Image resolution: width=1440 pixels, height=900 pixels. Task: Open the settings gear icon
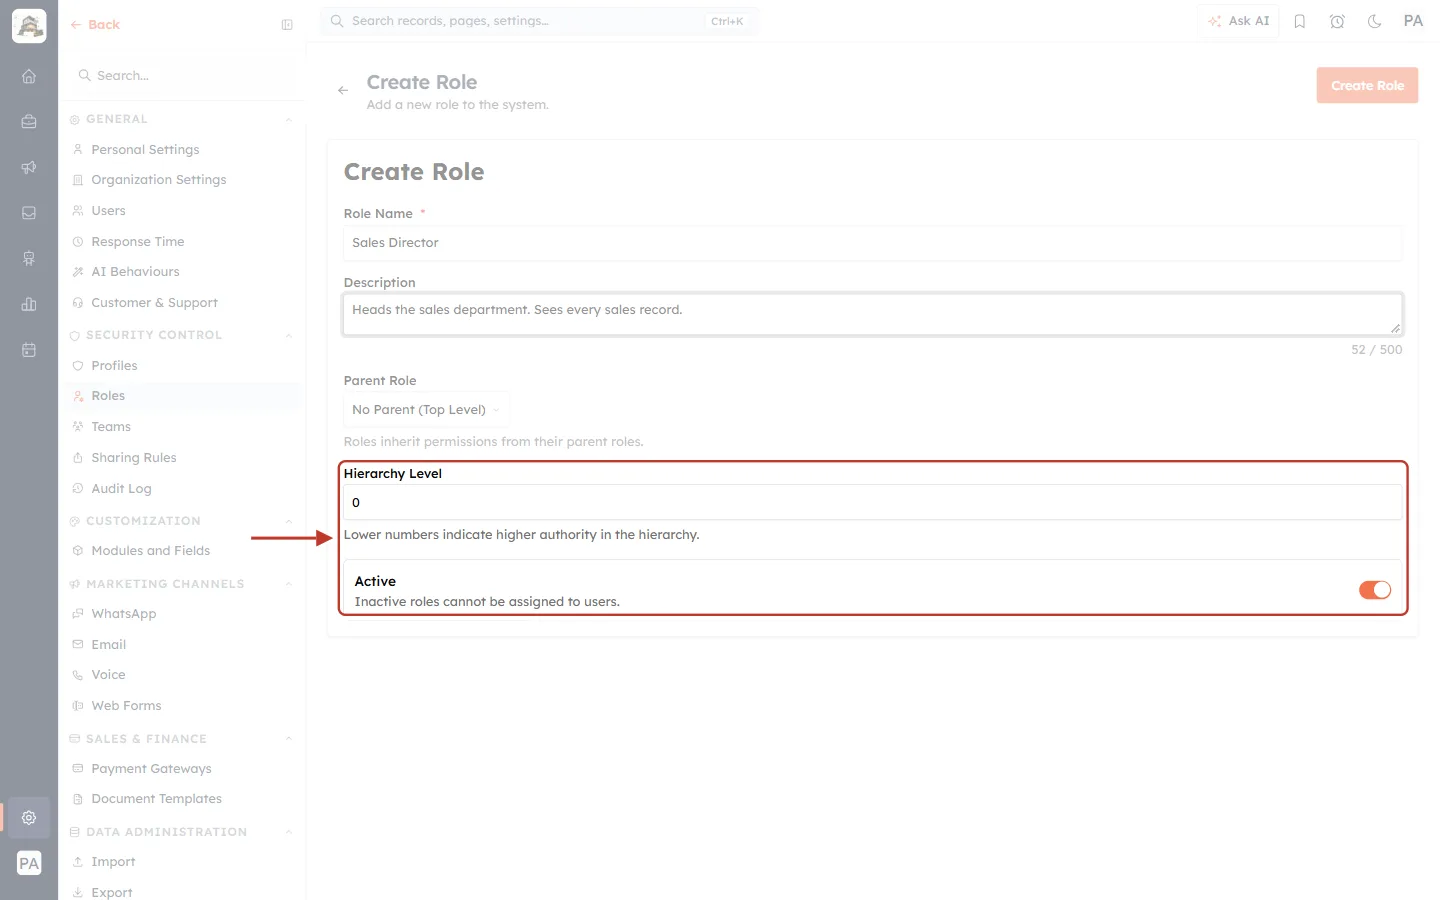tap(29, 817)
